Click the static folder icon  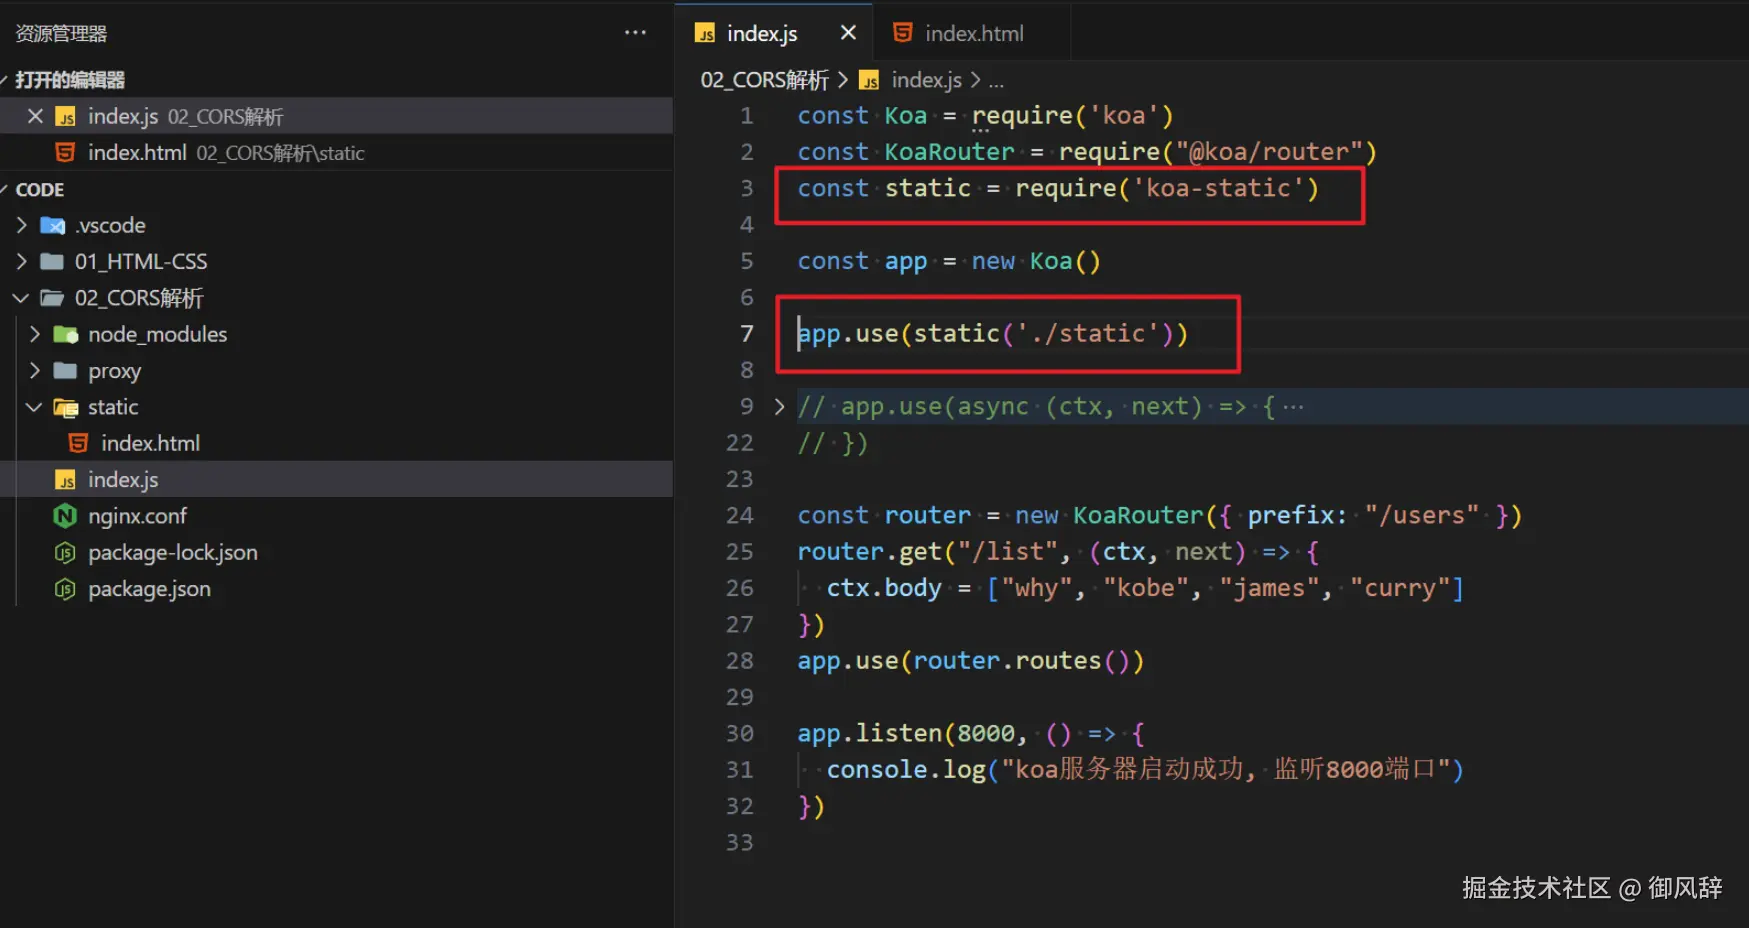point(66,408)
